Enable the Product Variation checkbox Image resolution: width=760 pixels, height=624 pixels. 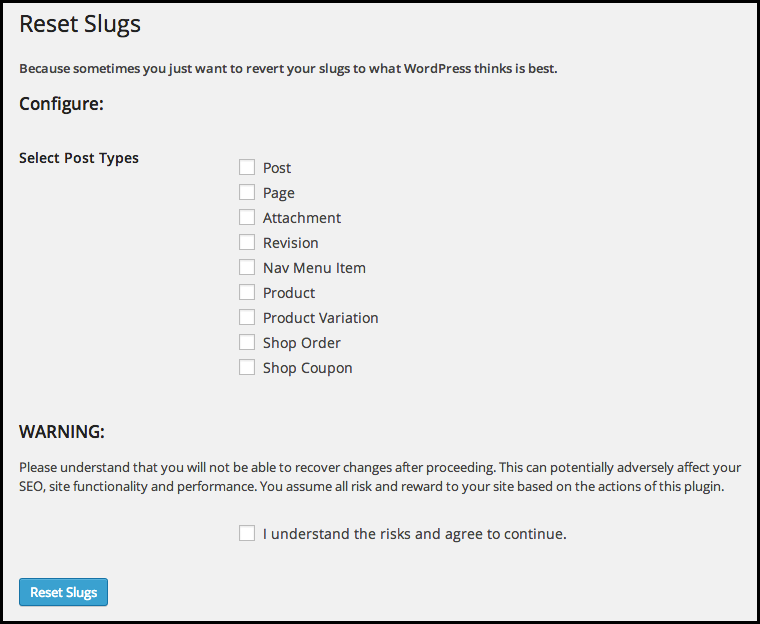point(247,317)
